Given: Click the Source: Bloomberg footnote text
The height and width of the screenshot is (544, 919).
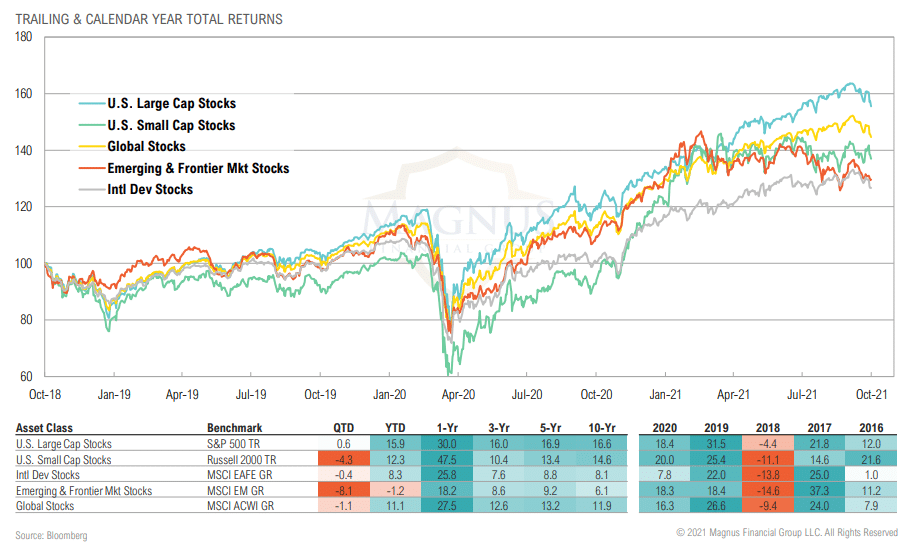Looking at the screenshot, I should tap(52, 535).
